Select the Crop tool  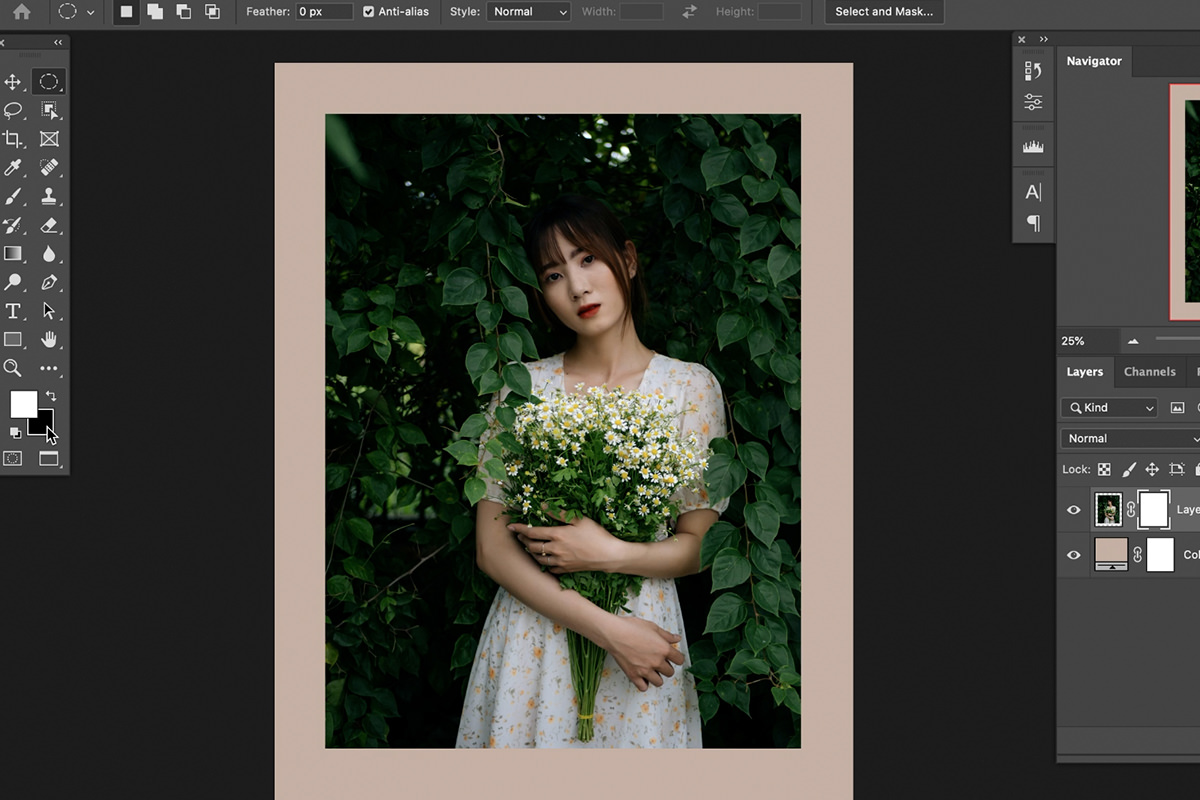coord(13,139)
